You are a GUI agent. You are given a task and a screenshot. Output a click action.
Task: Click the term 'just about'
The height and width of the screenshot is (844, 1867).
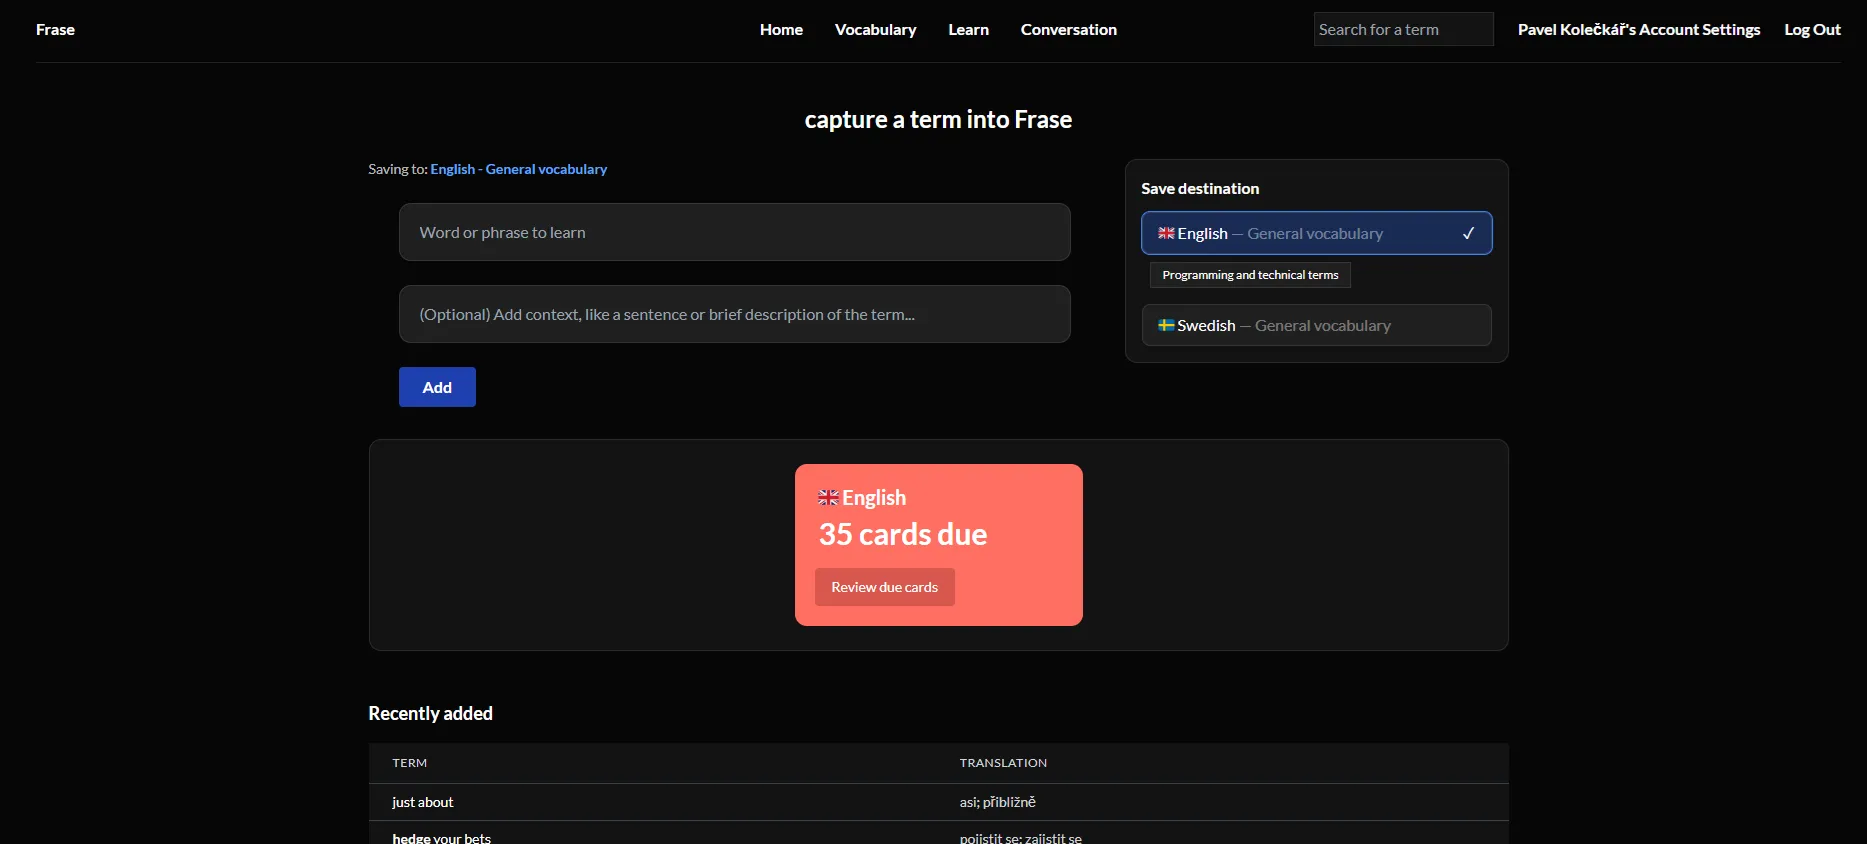[422, 802]
